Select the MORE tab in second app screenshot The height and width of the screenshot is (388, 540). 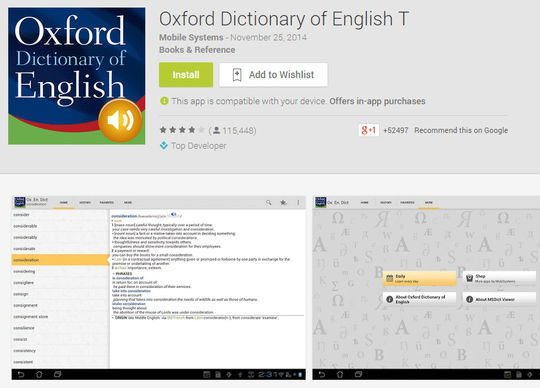coord(429,203)
